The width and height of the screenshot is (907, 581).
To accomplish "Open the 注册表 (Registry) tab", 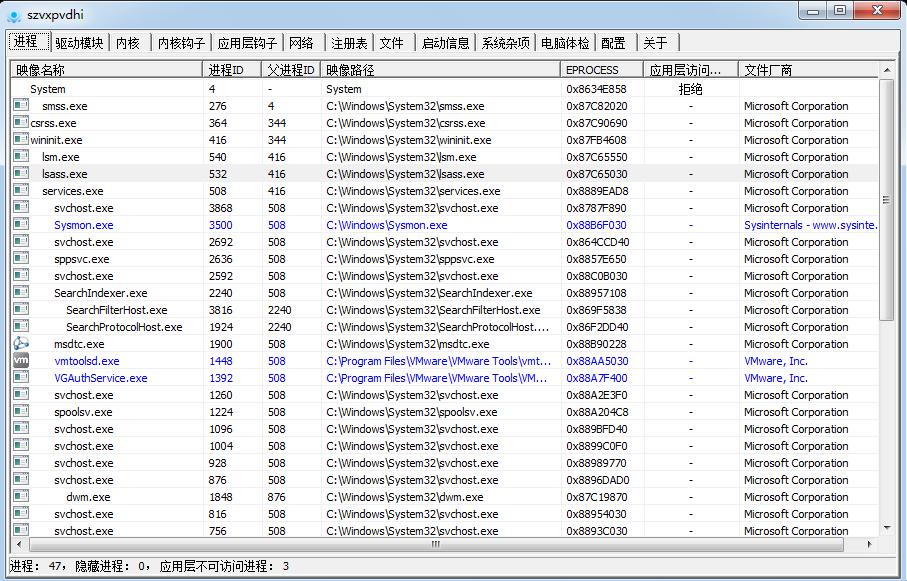I will click(x=349, y=43).
